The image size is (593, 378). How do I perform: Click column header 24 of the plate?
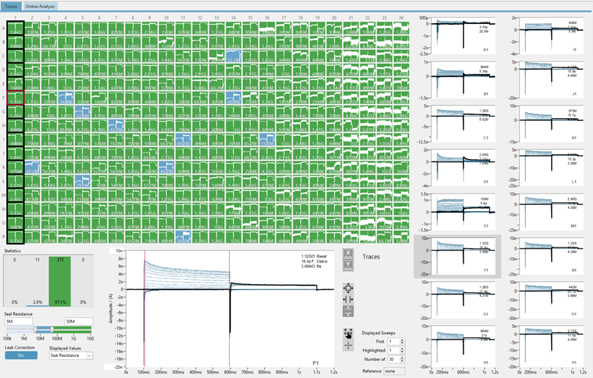click(x=401, y=18)
